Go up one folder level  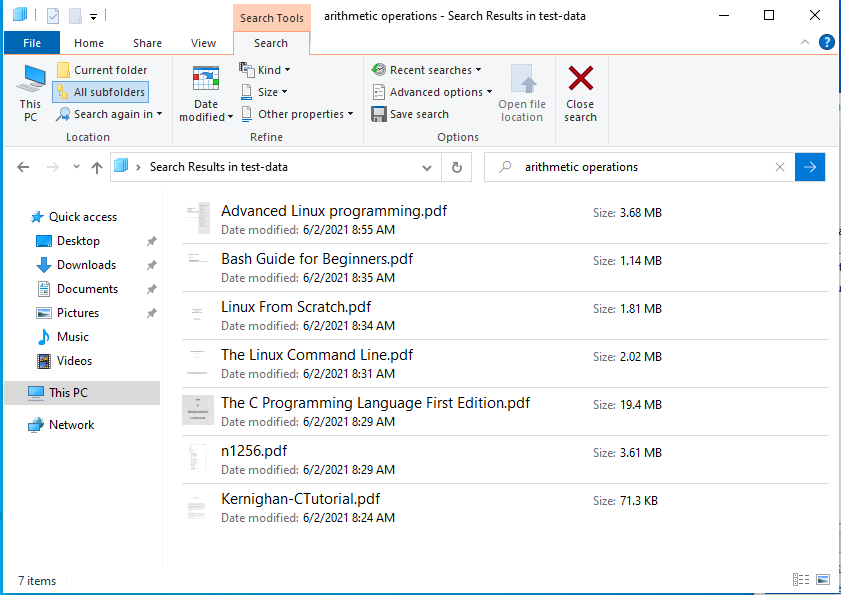[97, 167]
